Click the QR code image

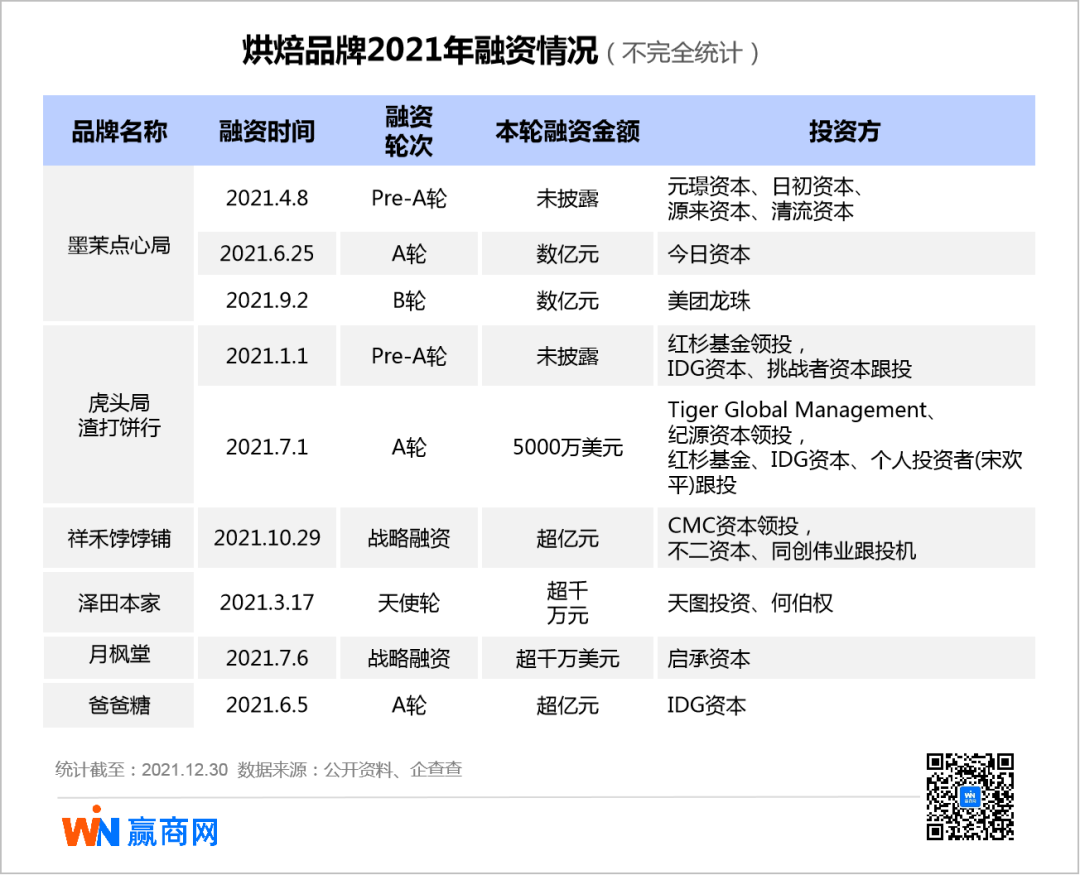coord(969,796)
